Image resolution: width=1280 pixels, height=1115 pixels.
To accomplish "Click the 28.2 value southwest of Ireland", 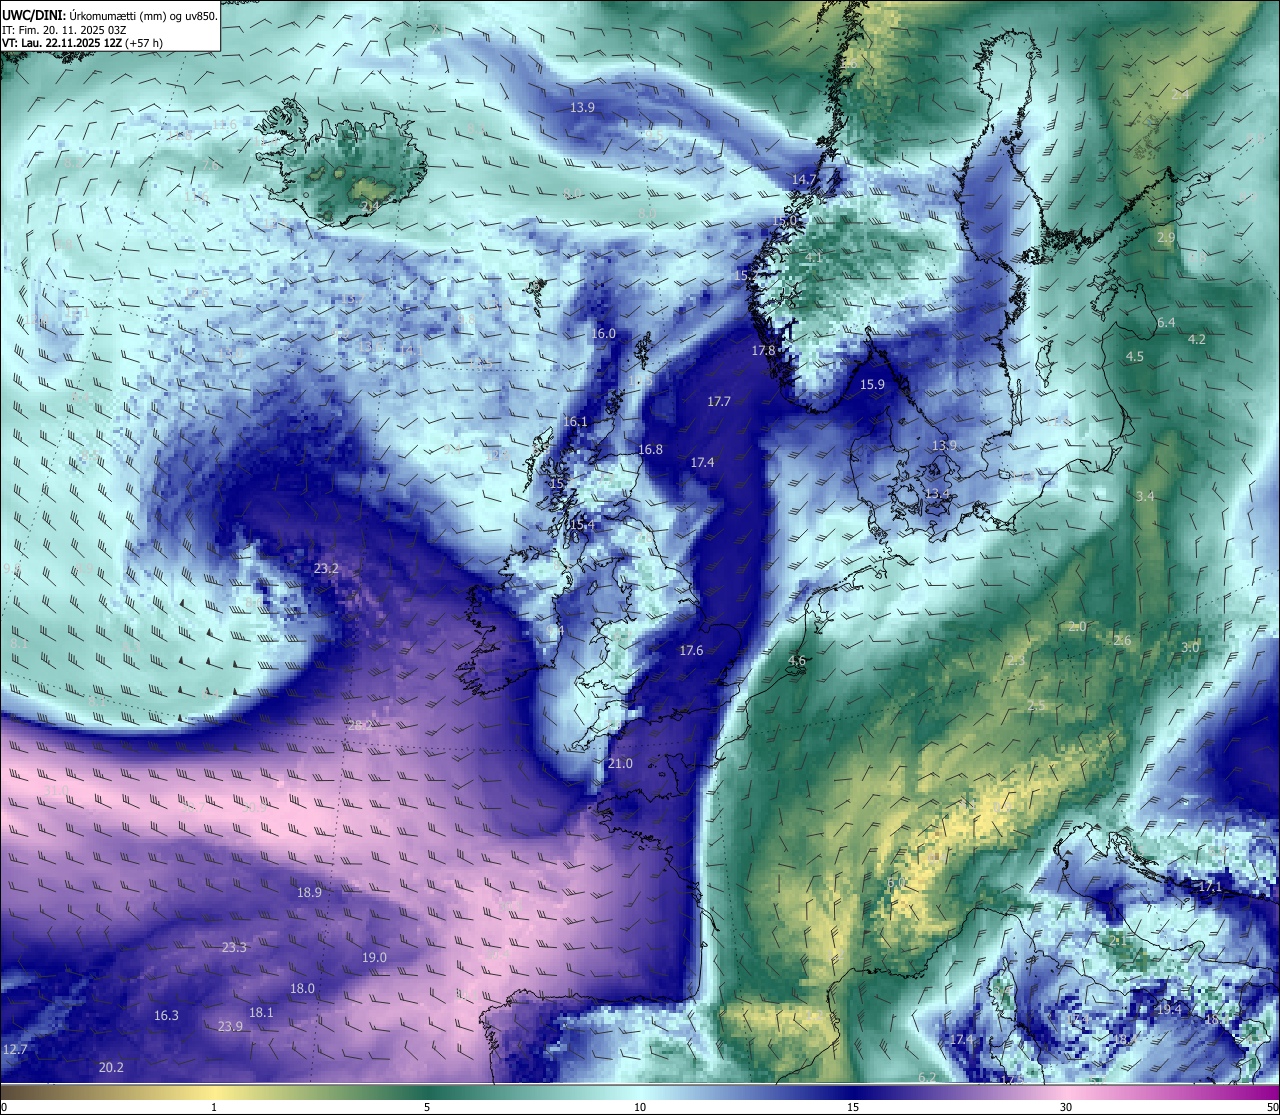I will (x=360, y=725).
